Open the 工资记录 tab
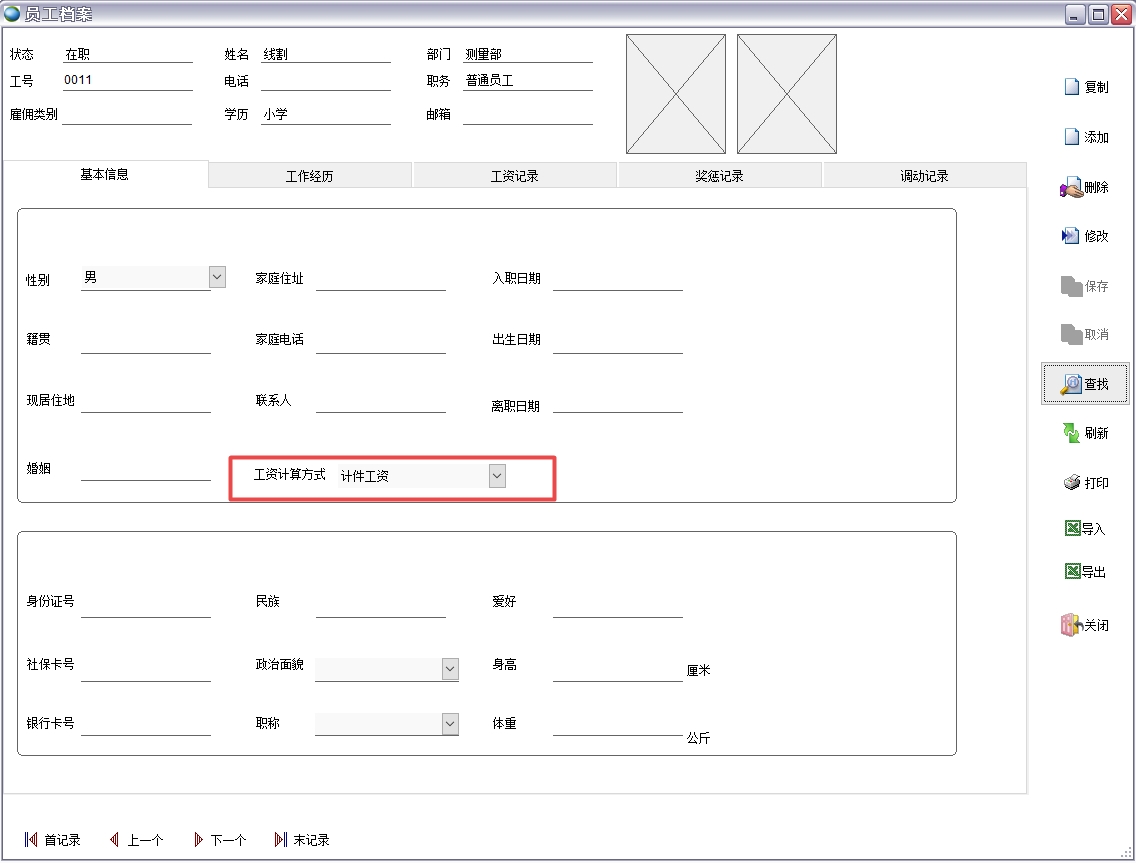The width and height of the screenshot is (1136, 863). click(515, 176)
